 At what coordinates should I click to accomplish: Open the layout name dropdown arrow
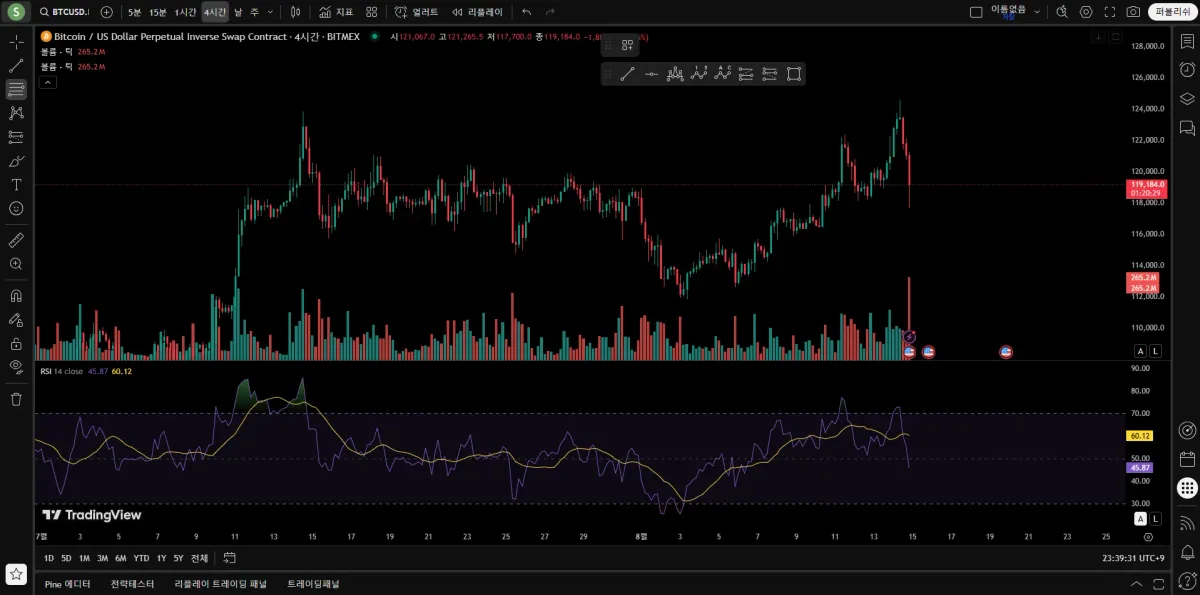1037,12
